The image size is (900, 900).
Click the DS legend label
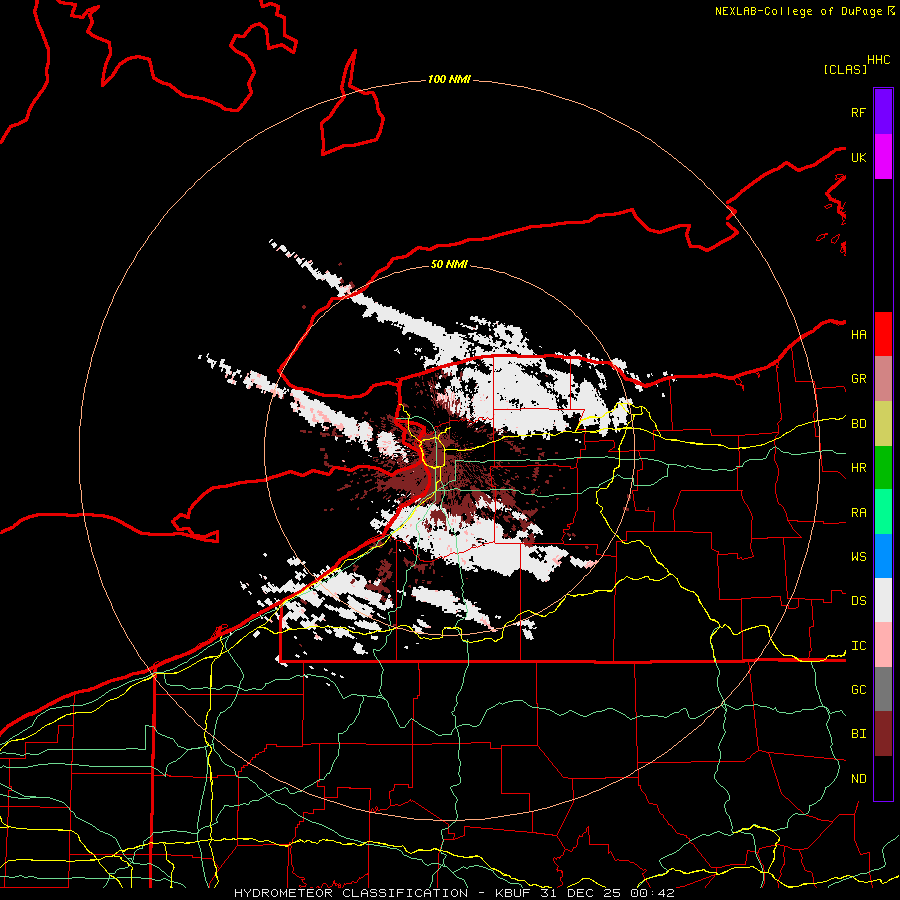click(858, 601)
